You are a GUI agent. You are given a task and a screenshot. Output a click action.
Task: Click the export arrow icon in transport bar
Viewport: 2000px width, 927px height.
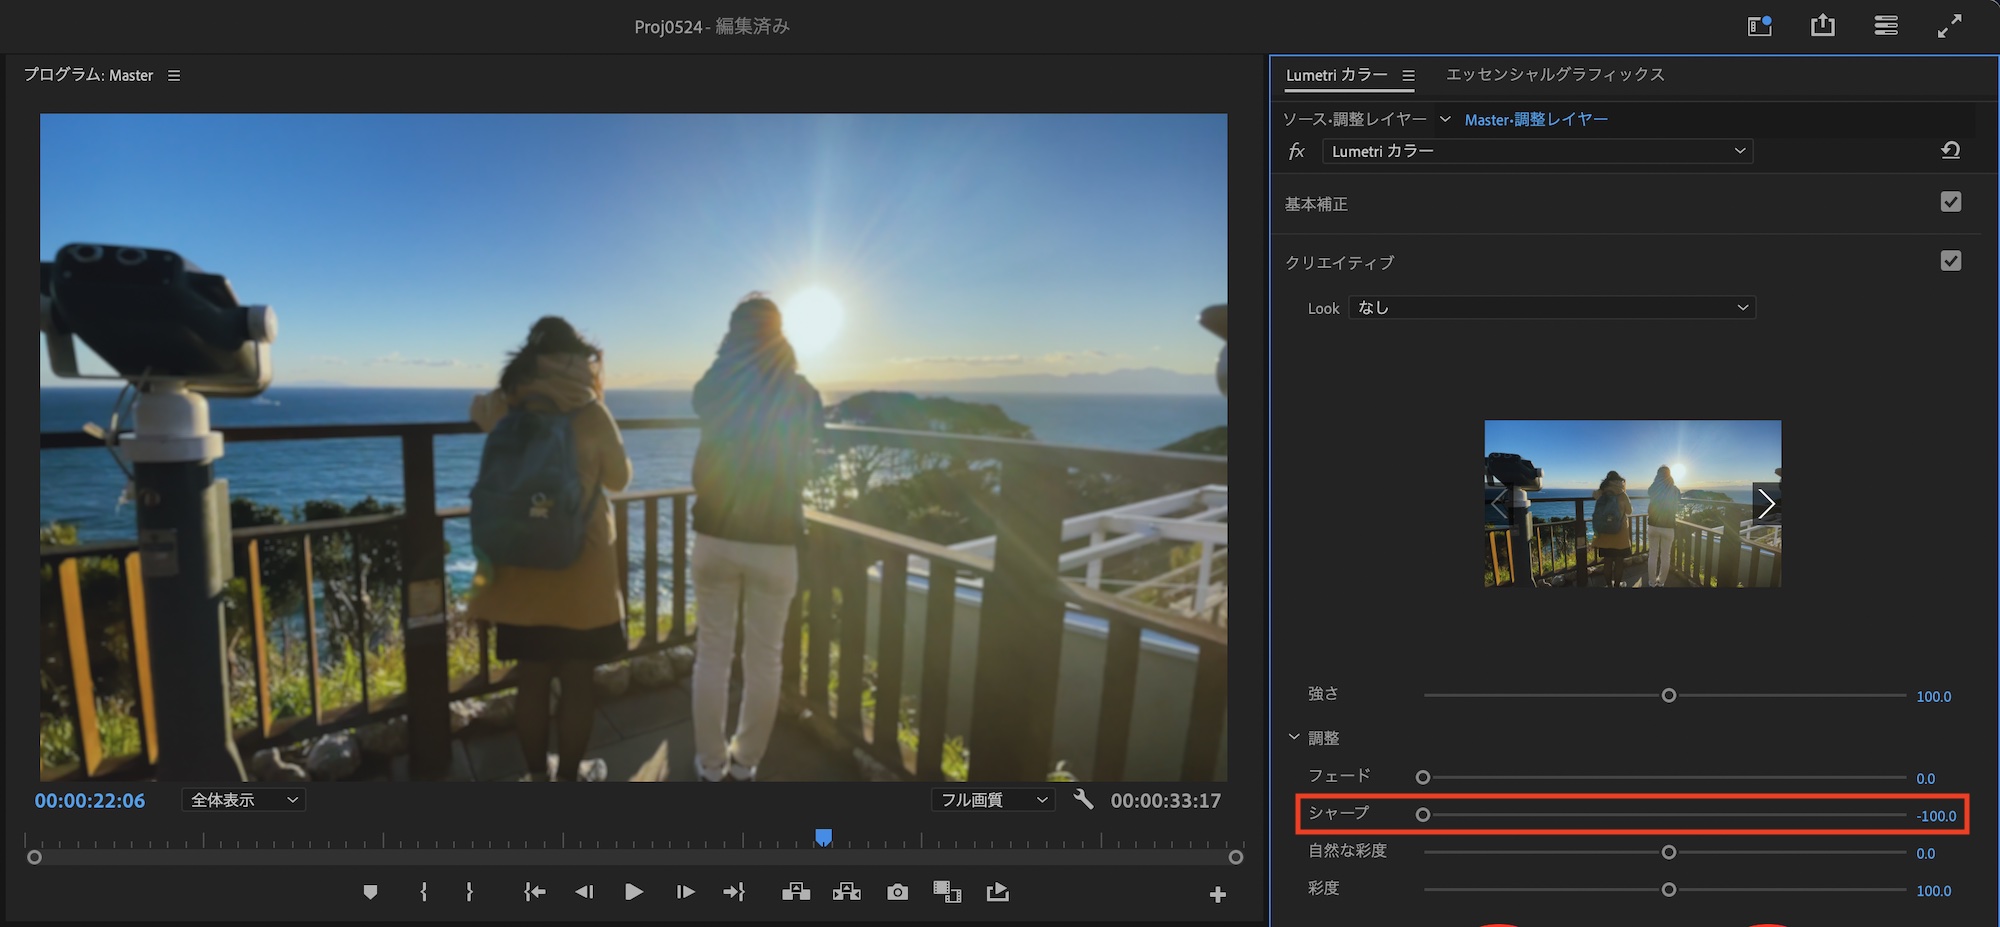pyautogui.click(x=998, y=892)
